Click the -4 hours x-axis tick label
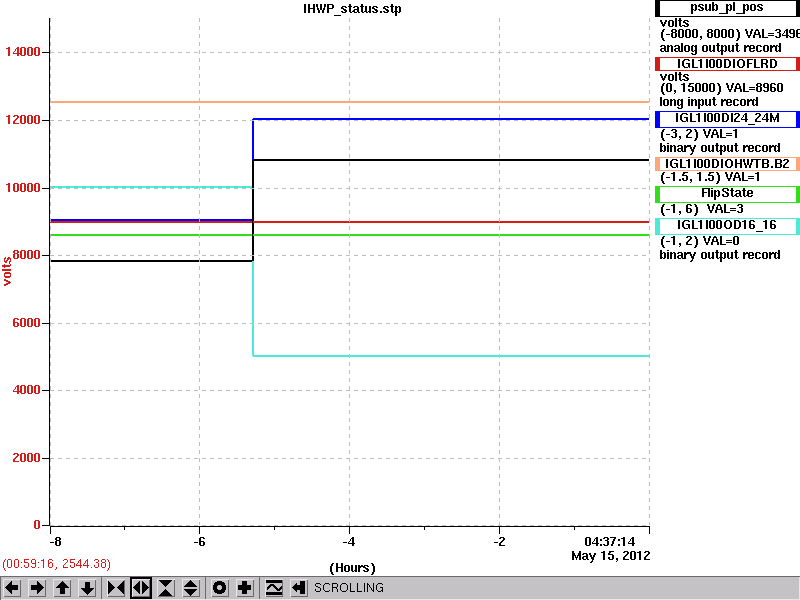The width and height of the screenshot is (800, 600). pos(349,542)
